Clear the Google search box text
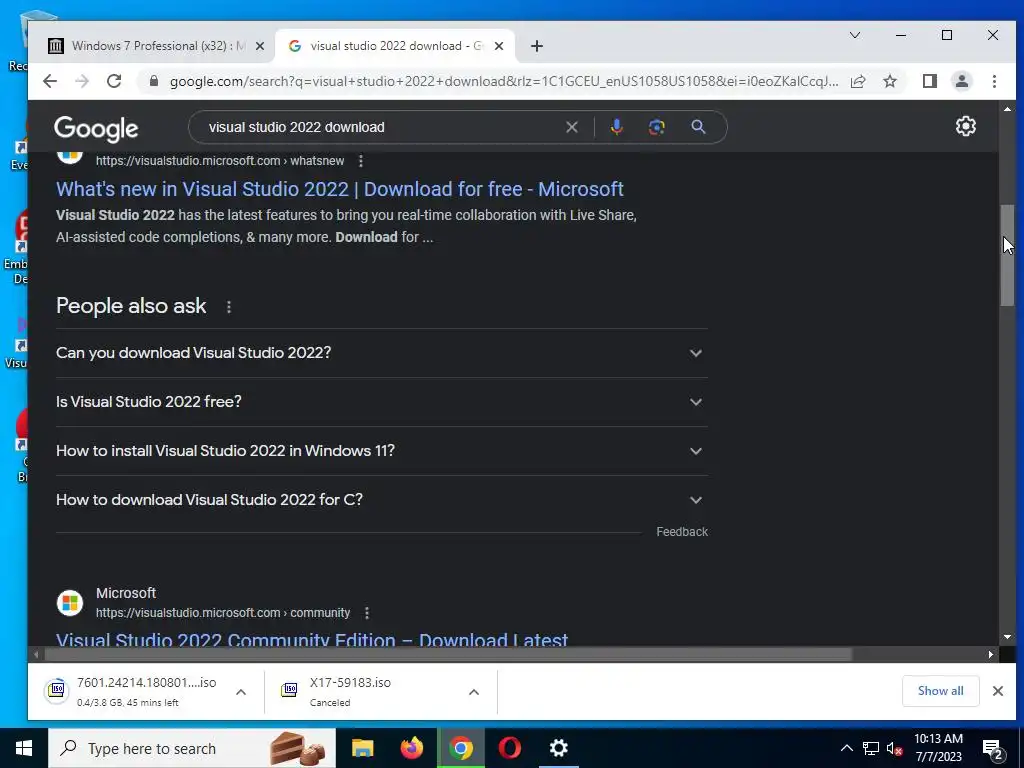This screenshot has width=1024, height=768. tap(571, 127)
